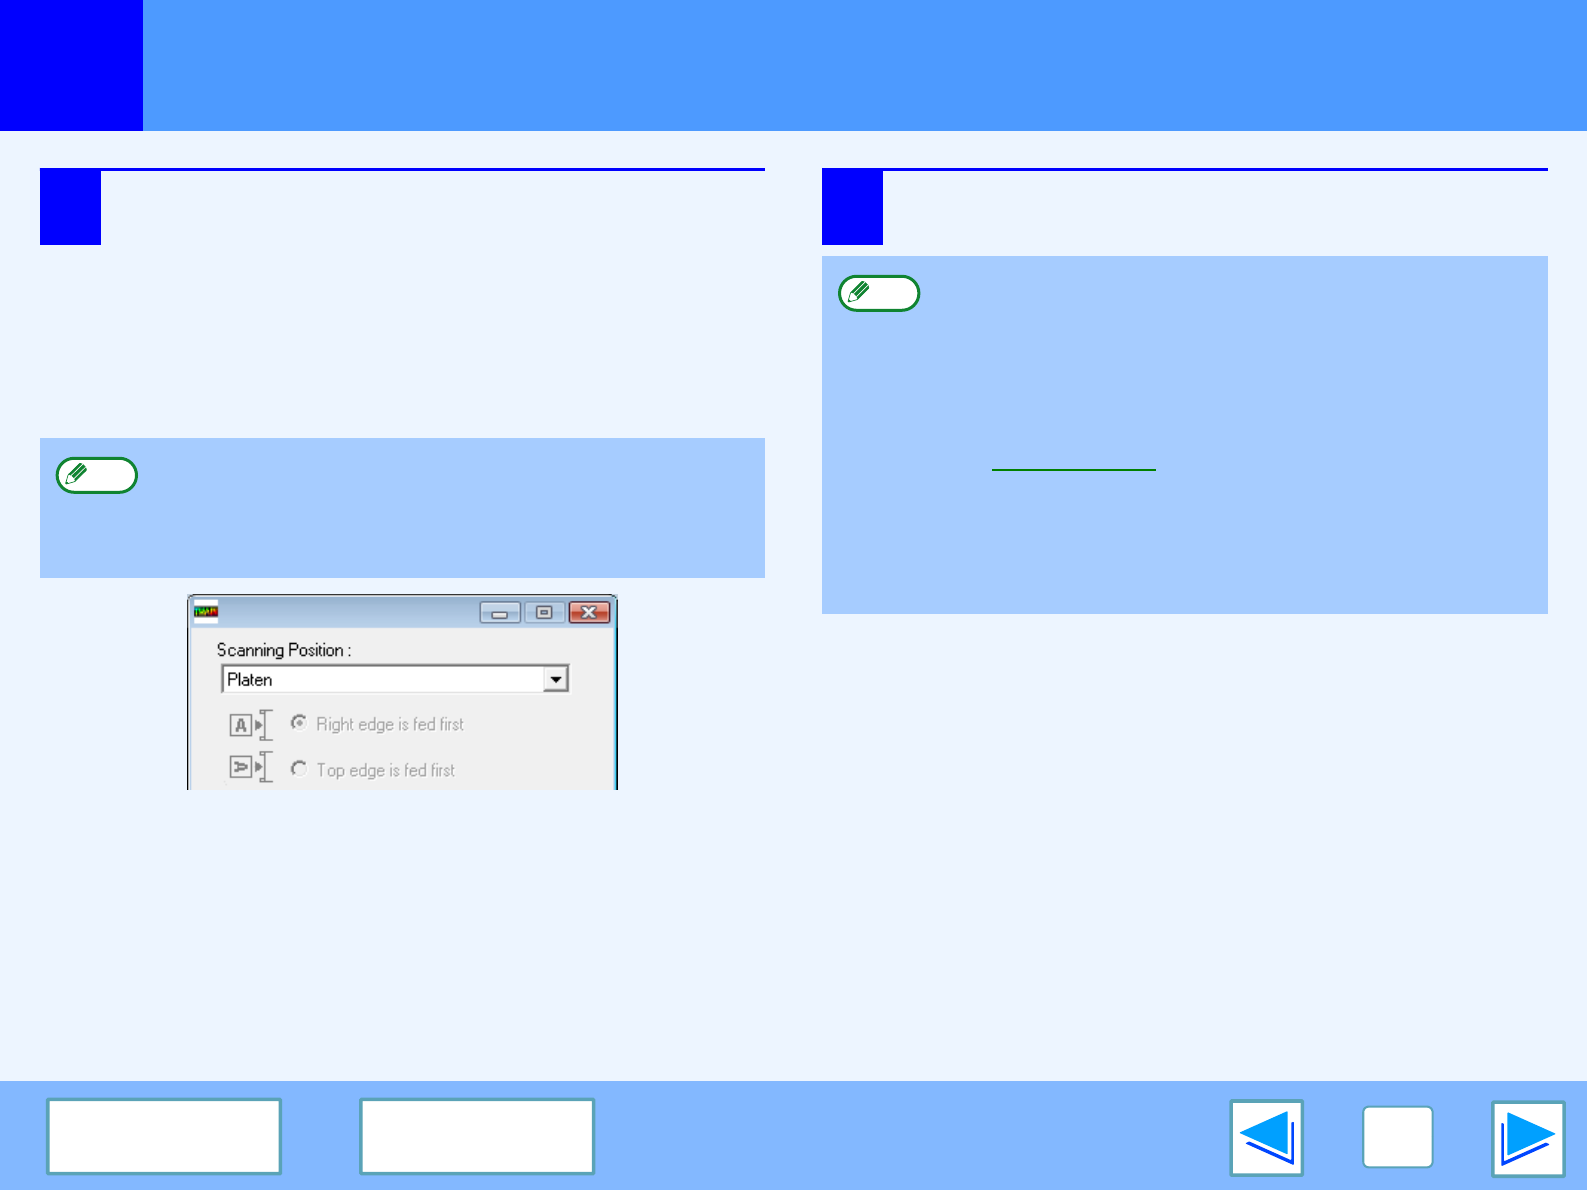The image size is (1587, 1190).
Task: Open the green underlined link in the right note
Action: pos(1073,461)
